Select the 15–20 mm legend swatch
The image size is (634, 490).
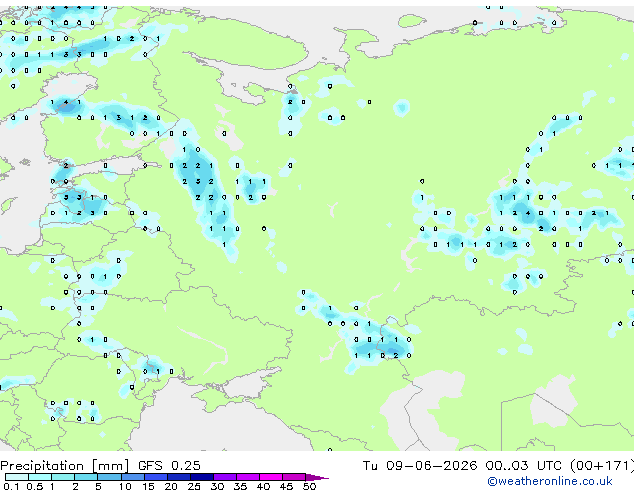point(155,477)
